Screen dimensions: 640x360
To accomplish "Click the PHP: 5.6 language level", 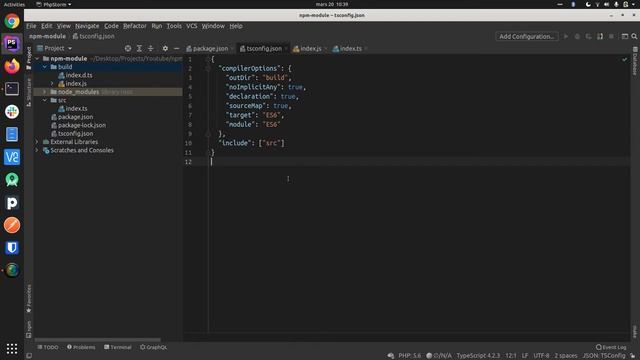I will [x=409, y=356].
